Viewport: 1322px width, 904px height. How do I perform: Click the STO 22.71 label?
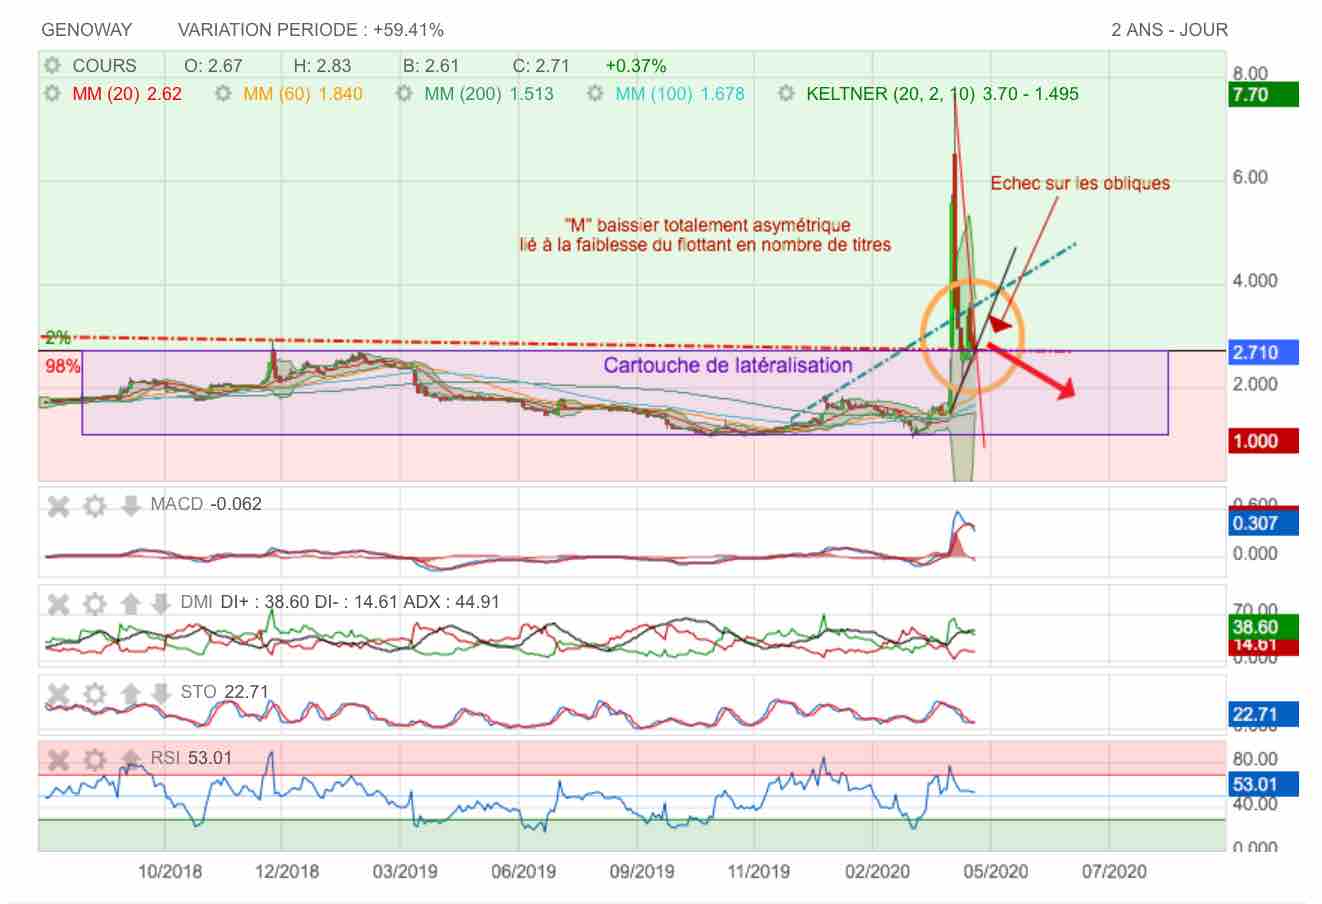[x=225, y=692]
